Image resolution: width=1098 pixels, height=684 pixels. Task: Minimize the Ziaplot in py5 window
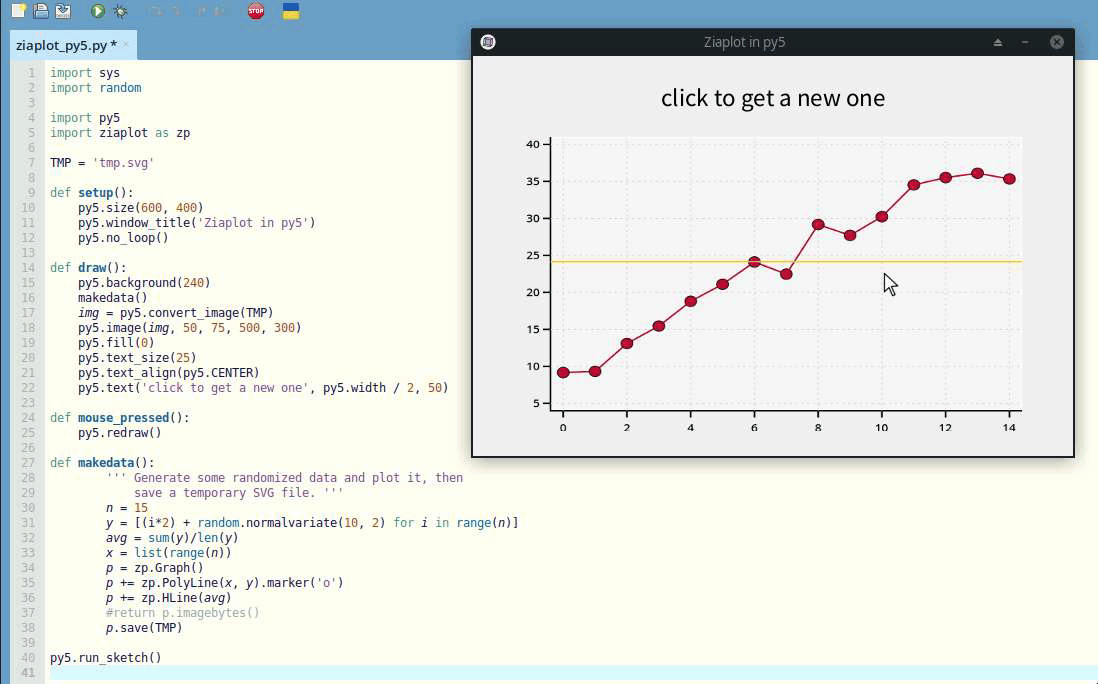[1025, 42]
